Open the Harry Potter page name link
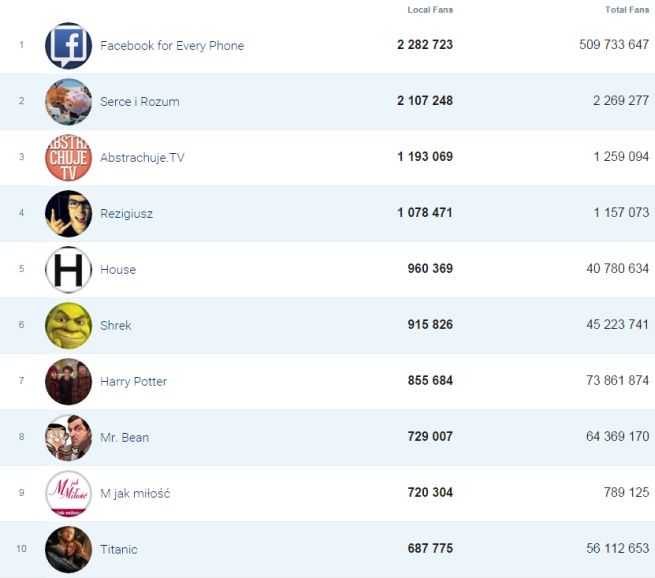 [133, 382]
